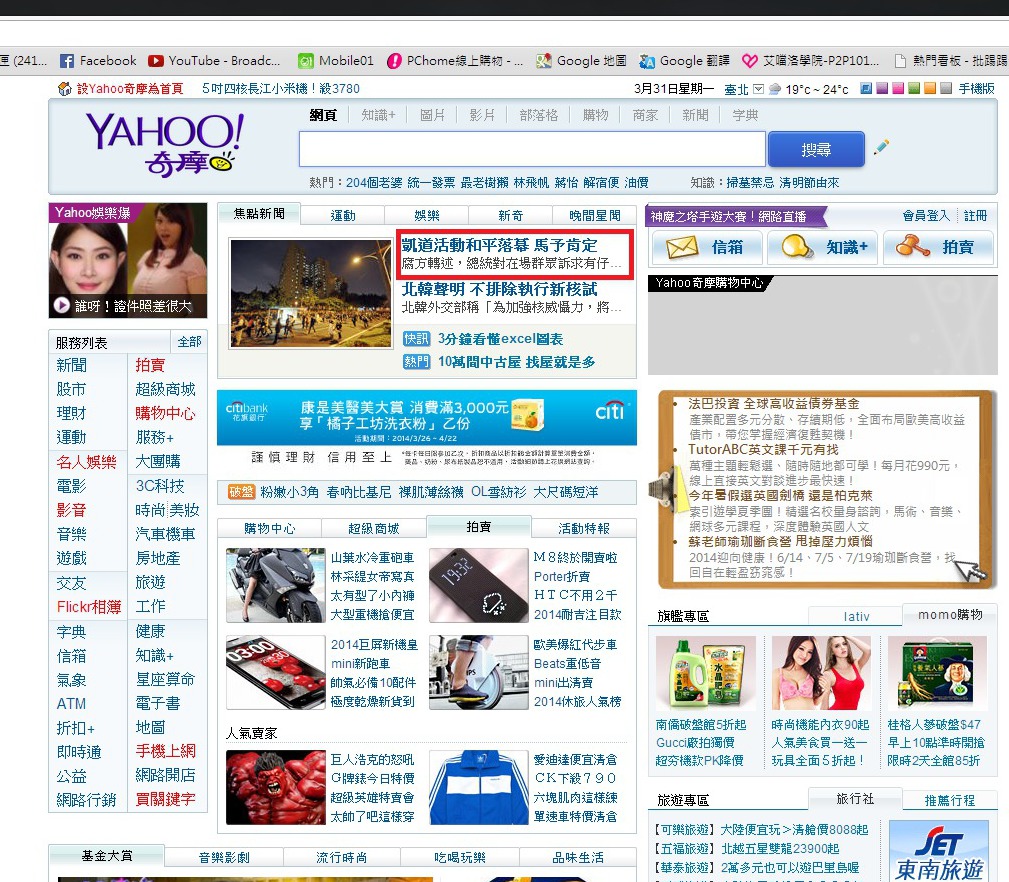Switch search to 購物 tab
This screenshot has width=1009, height=882.
595,115
